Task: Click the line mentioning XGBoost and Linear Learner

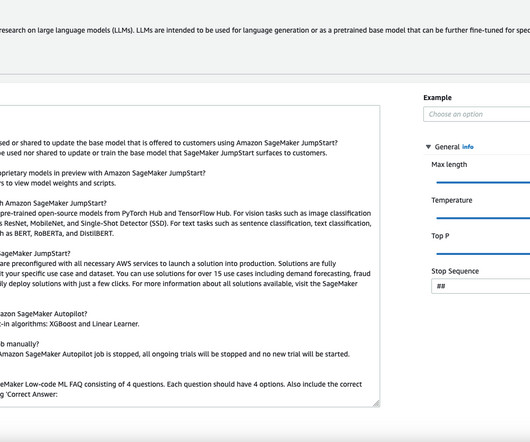Action: 70,324
